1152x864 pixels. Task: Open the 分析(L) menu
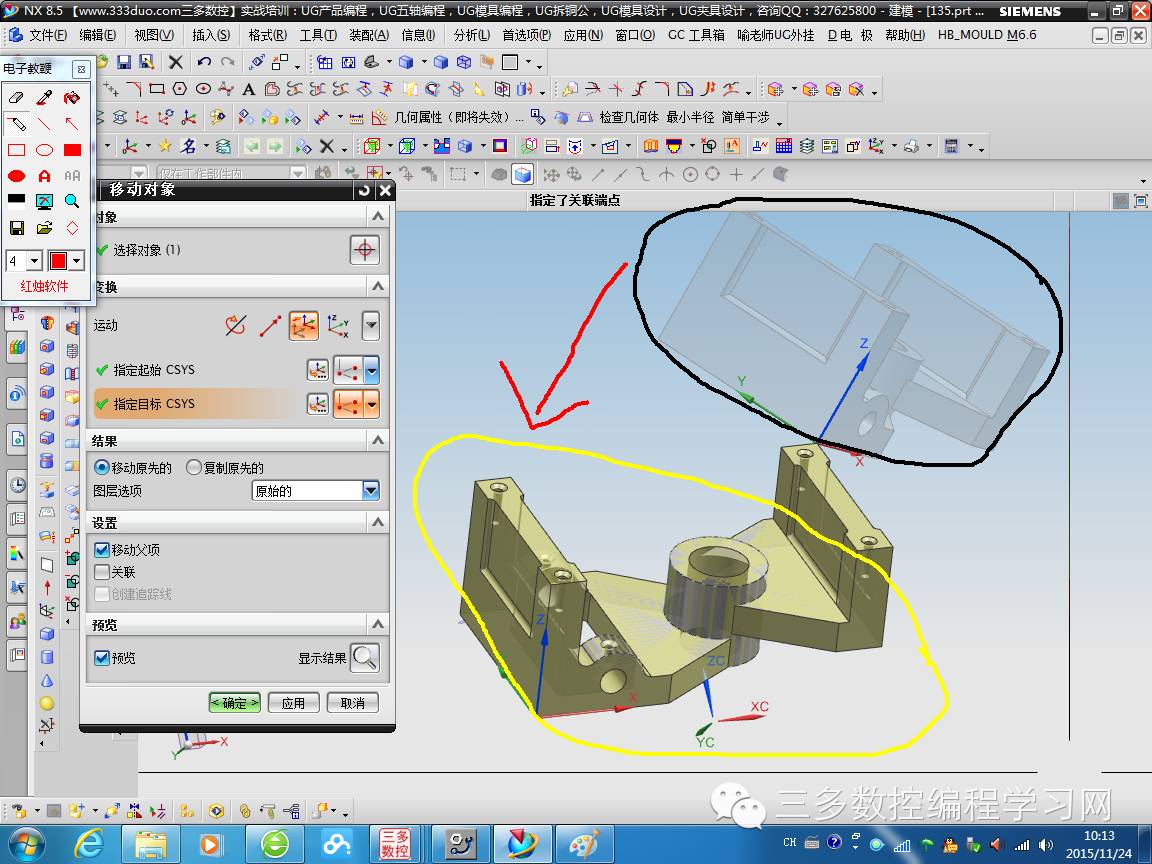(x=472, y=35)
